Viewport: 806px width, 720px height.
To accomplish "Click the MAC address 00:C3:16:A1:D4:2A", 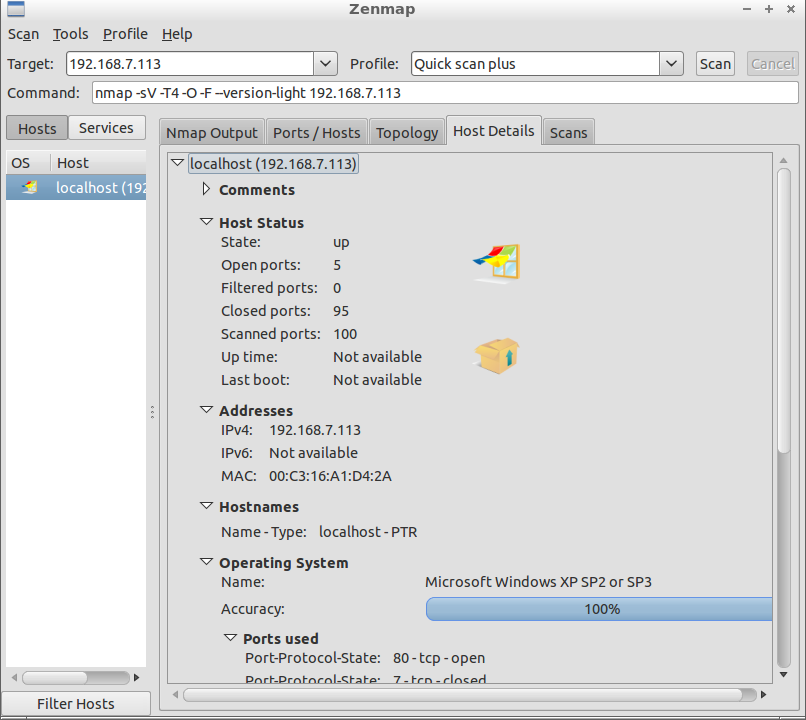I will pos(331,476).
